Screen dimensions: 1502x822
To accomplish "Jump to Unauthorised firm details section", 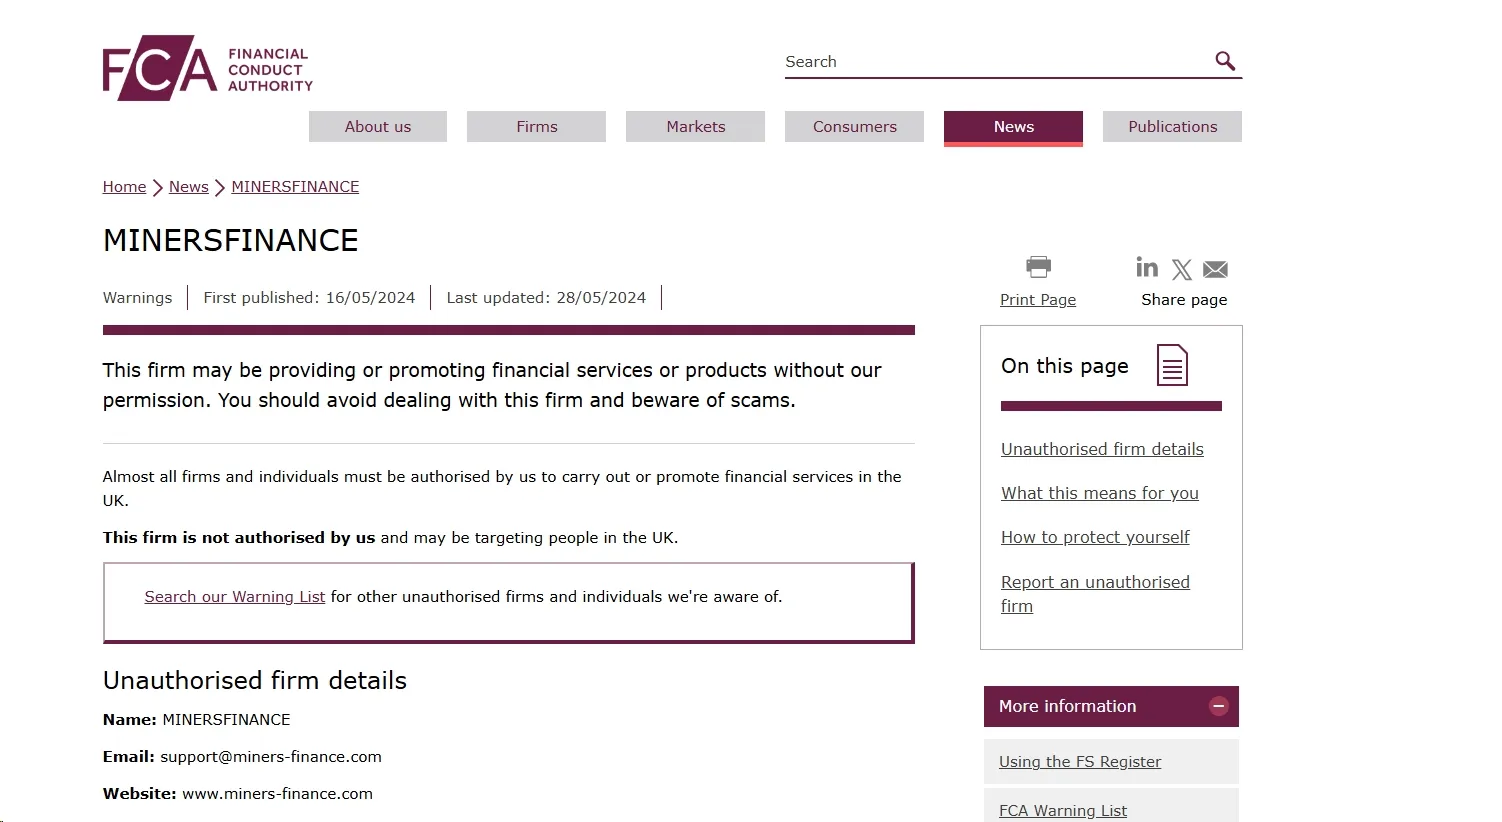I will pos(1102,450).
